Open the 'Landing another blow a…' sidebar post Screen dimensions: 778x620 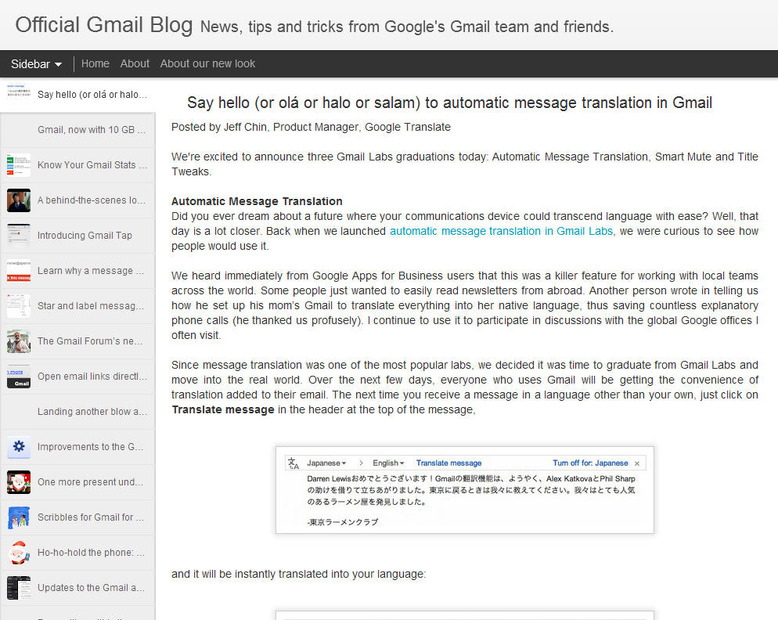pyautogui.click(x=77, y=412)
